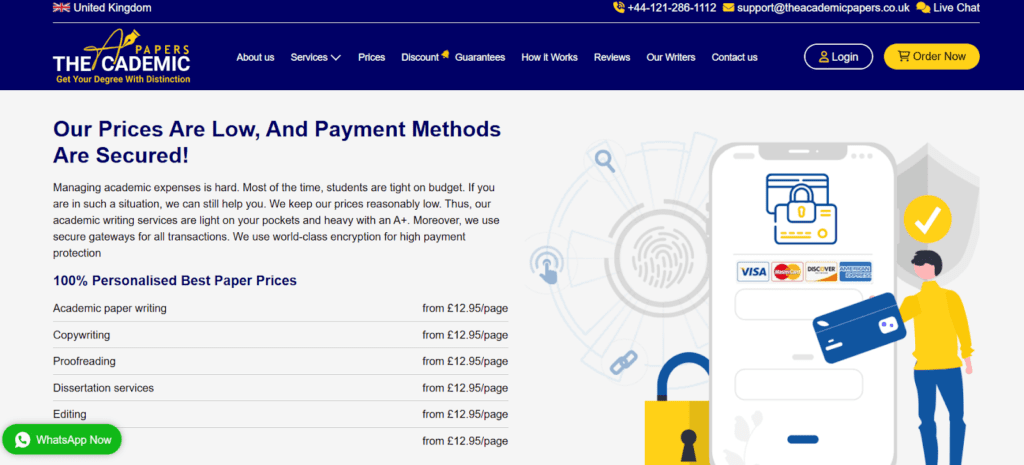Click the WhatsApp Now button
This screenshot has height=465, width=1024.
pyautogui.click(x=62, y=440)
